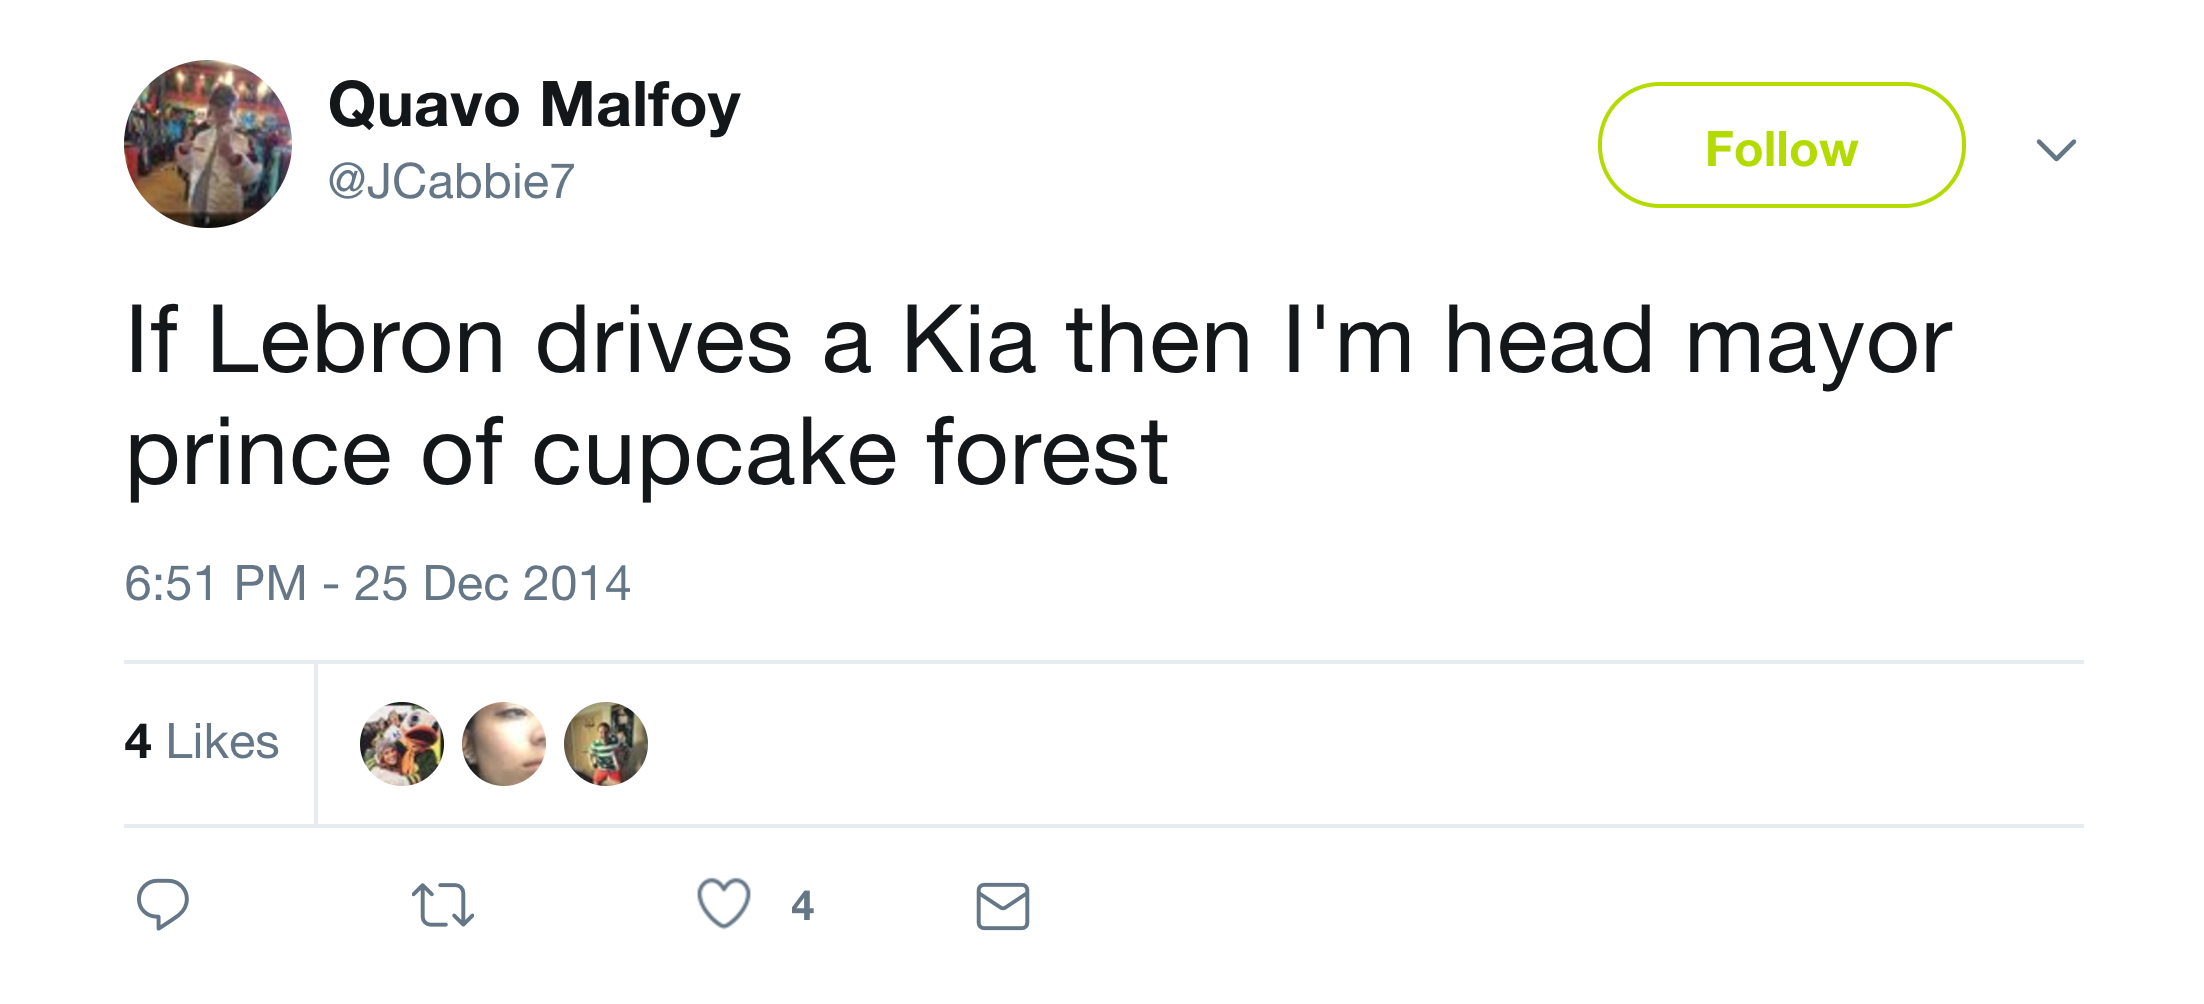The width and height of the screenshot is (2204, 1004).
Task: Click the @JCabbie7 handle
Action: click(x=451, y=182)
